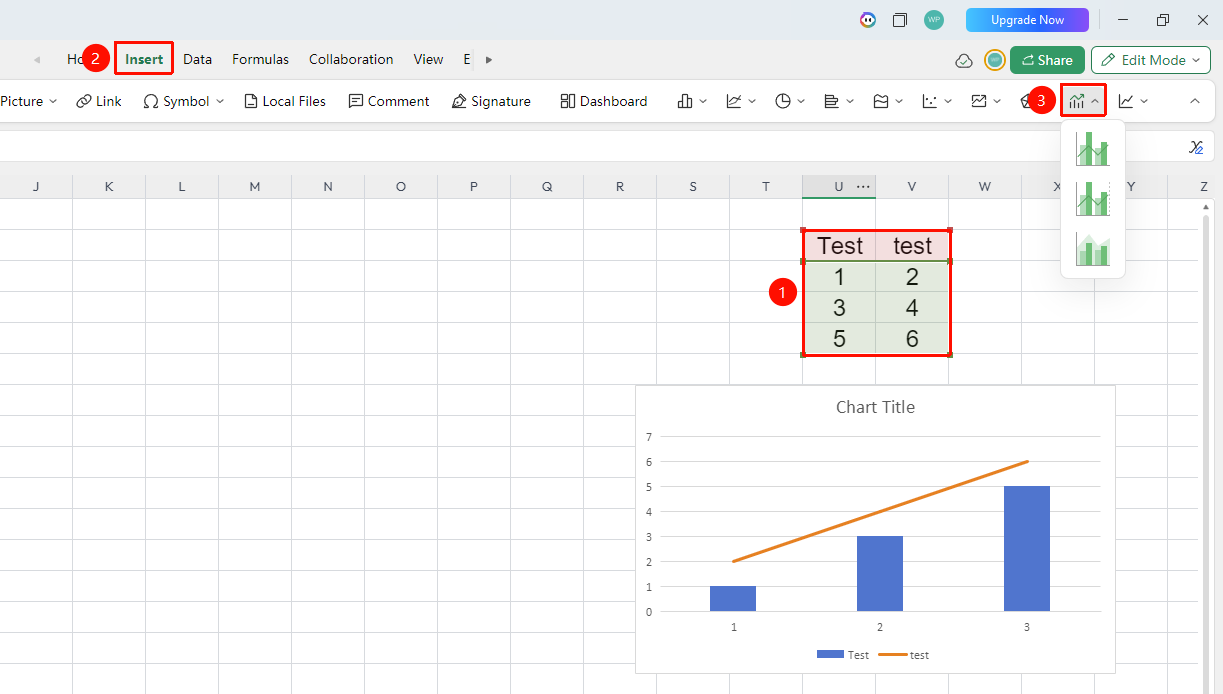Click the stock chart icon
This screenshot has height=694, width=1223.
(x=979, y=101)
